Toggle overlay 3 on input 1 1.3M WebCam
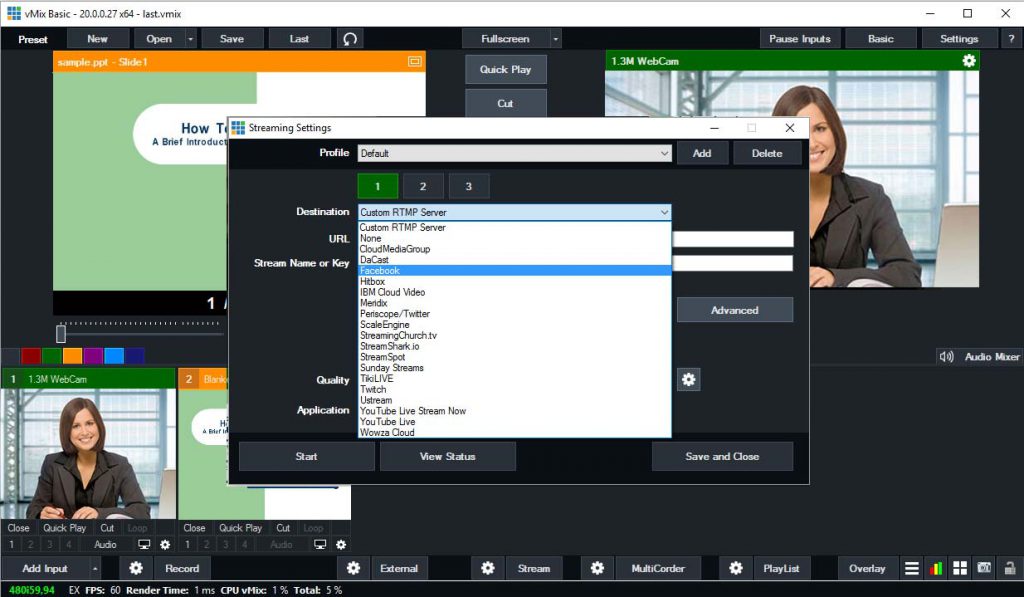The height and width of the screenshot is (597, 1024). pos(49,544)
